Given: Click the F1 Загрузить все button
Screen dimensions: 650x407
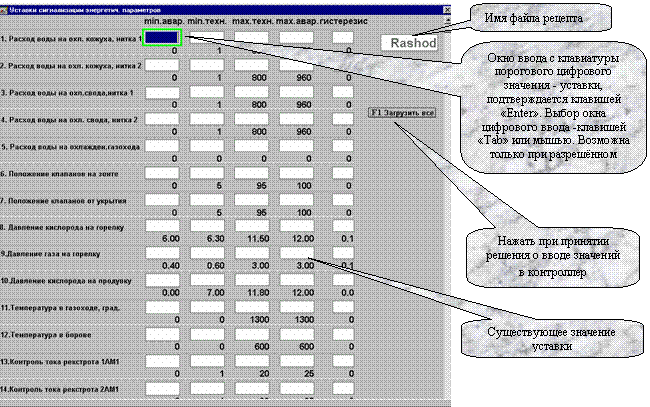Looking at the screenshot, I should (x=402, y=112).
